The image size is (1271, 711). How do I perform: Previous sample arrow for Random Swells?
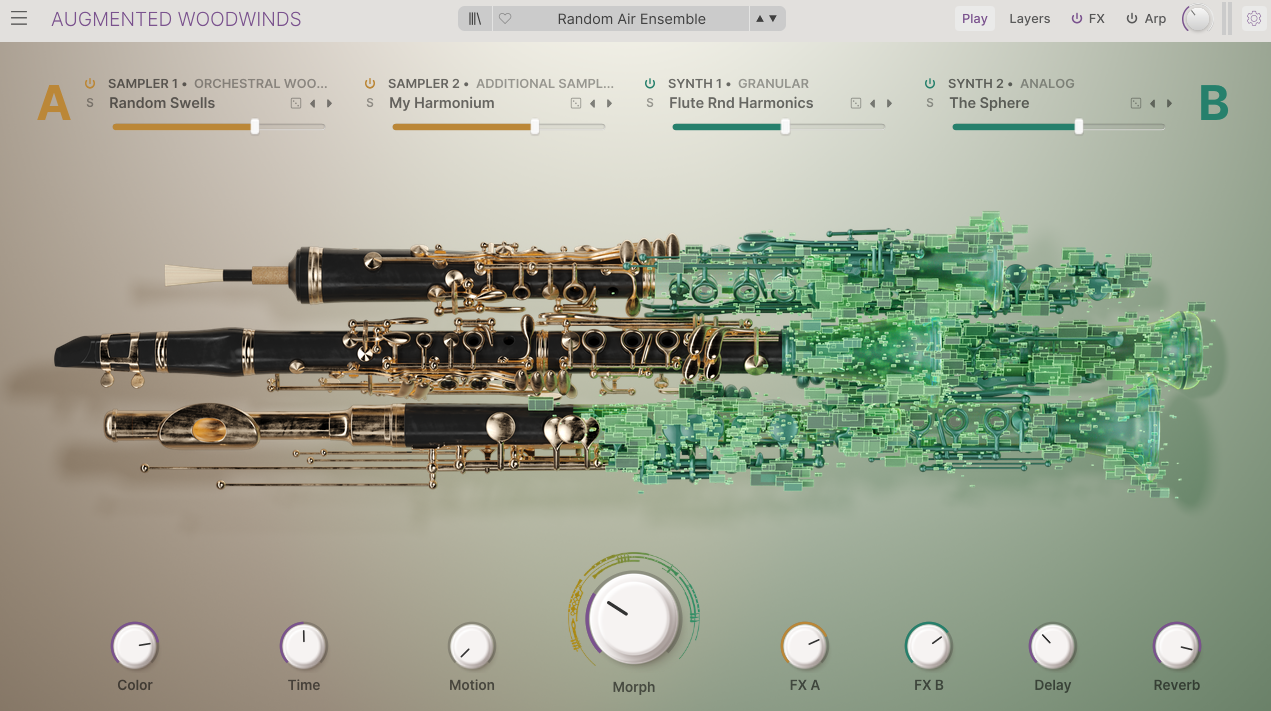pyautogui.click(x=312, y=103)
